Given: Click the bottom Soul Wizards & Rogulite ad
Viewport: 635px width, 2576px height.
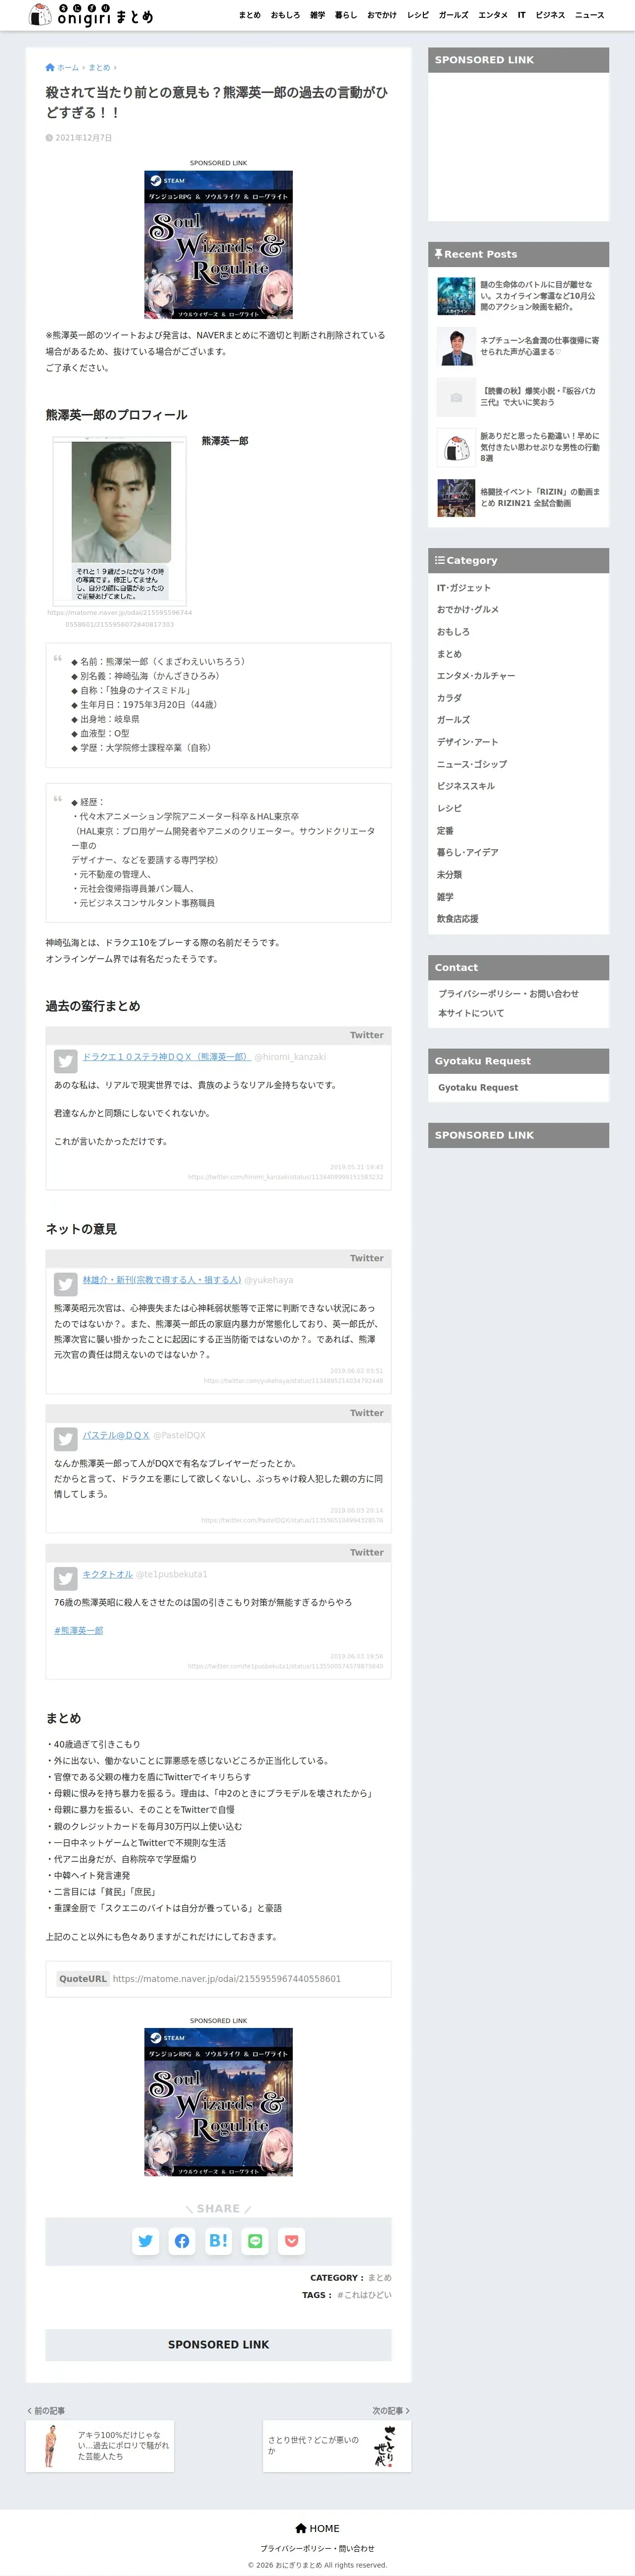Looking at the screenshot, I should (x=218, y=2102).
